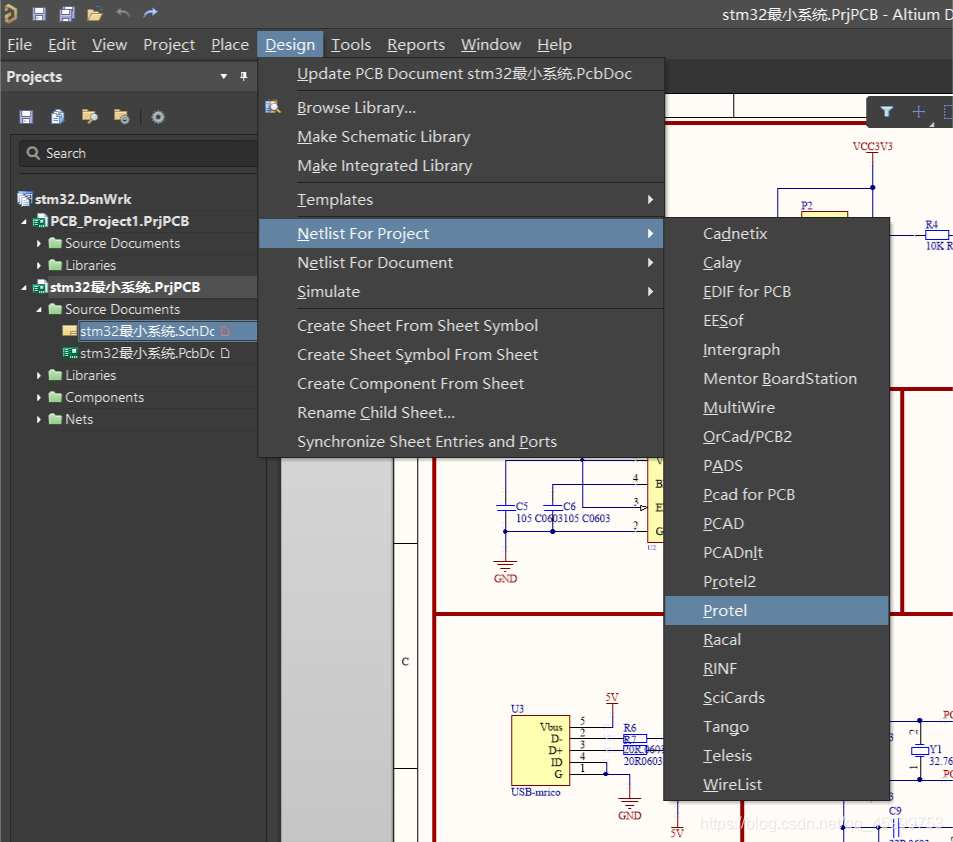Viewport: 953px width, 842px height.
Task: Open the Projects panel dropdown arrow
Action: point(224,77)
